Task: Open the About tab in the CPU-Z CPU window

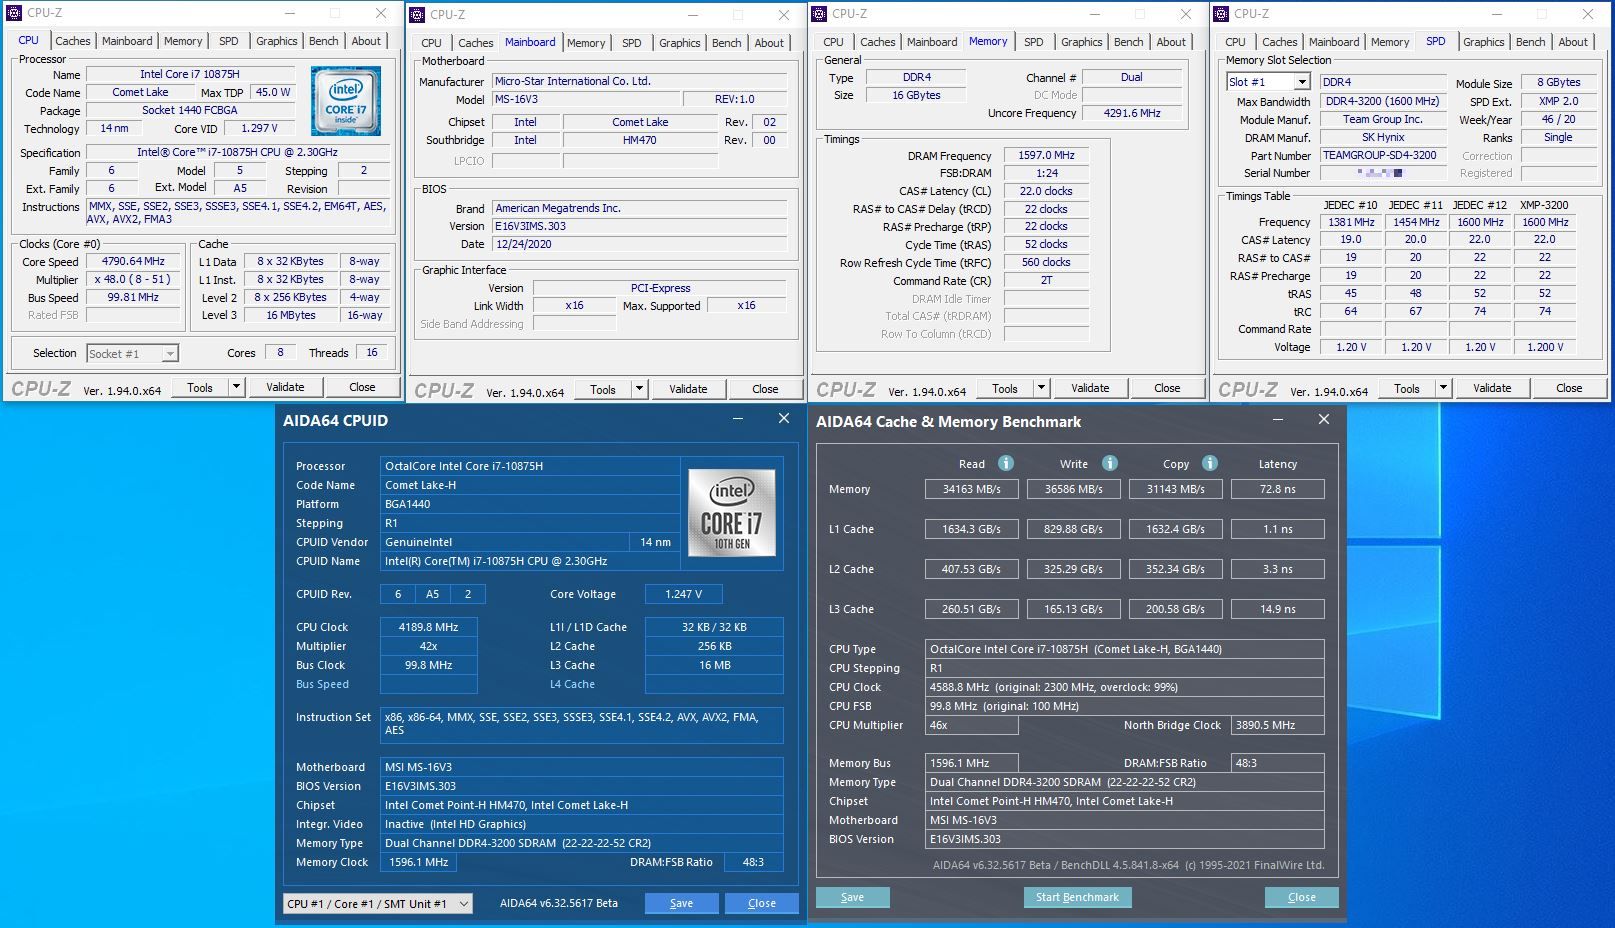Action: pyautogui.click(x=366, y=41)
